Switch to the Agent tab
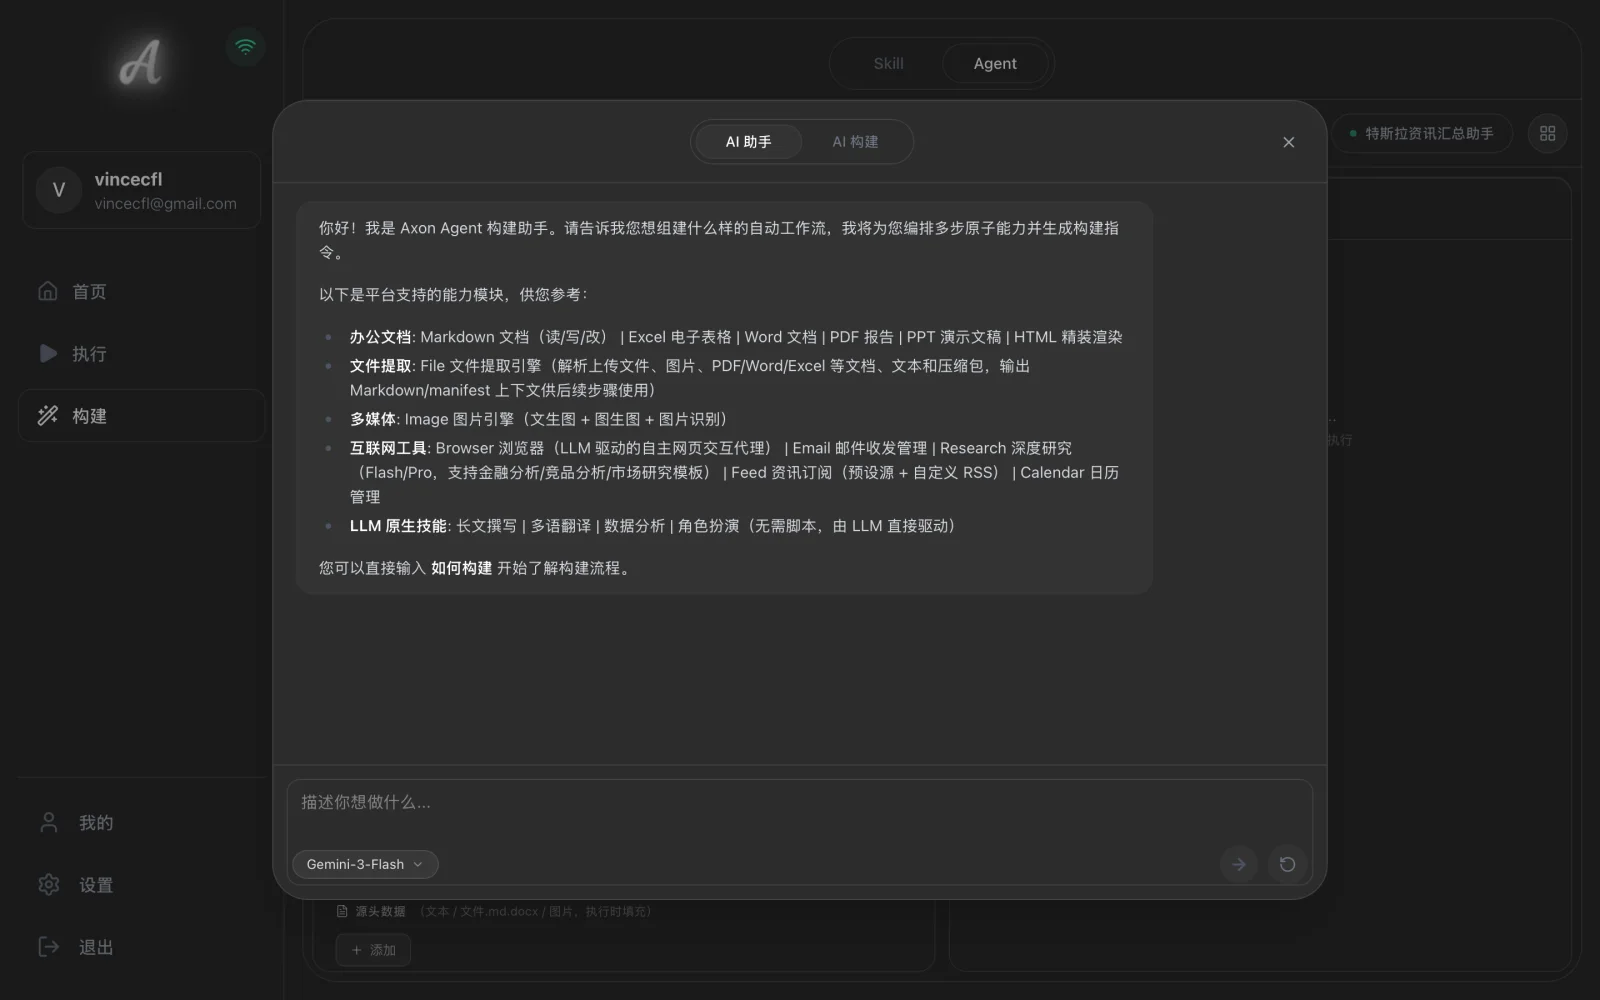 click(x=995, y=63)
